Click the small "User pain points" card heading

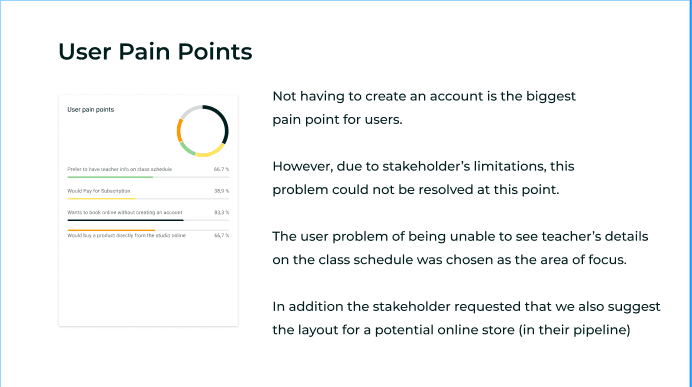(90, 109)
